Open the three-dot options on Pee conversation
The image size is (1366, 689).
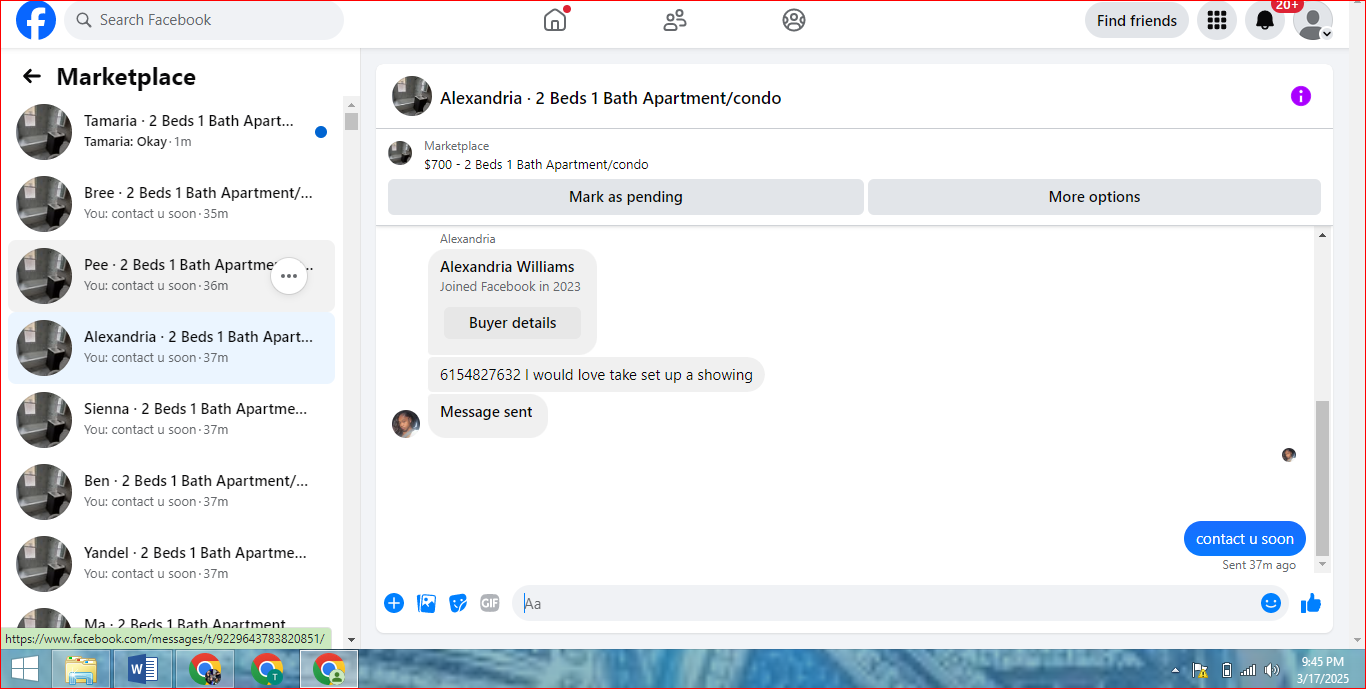(x=289, y=276)
